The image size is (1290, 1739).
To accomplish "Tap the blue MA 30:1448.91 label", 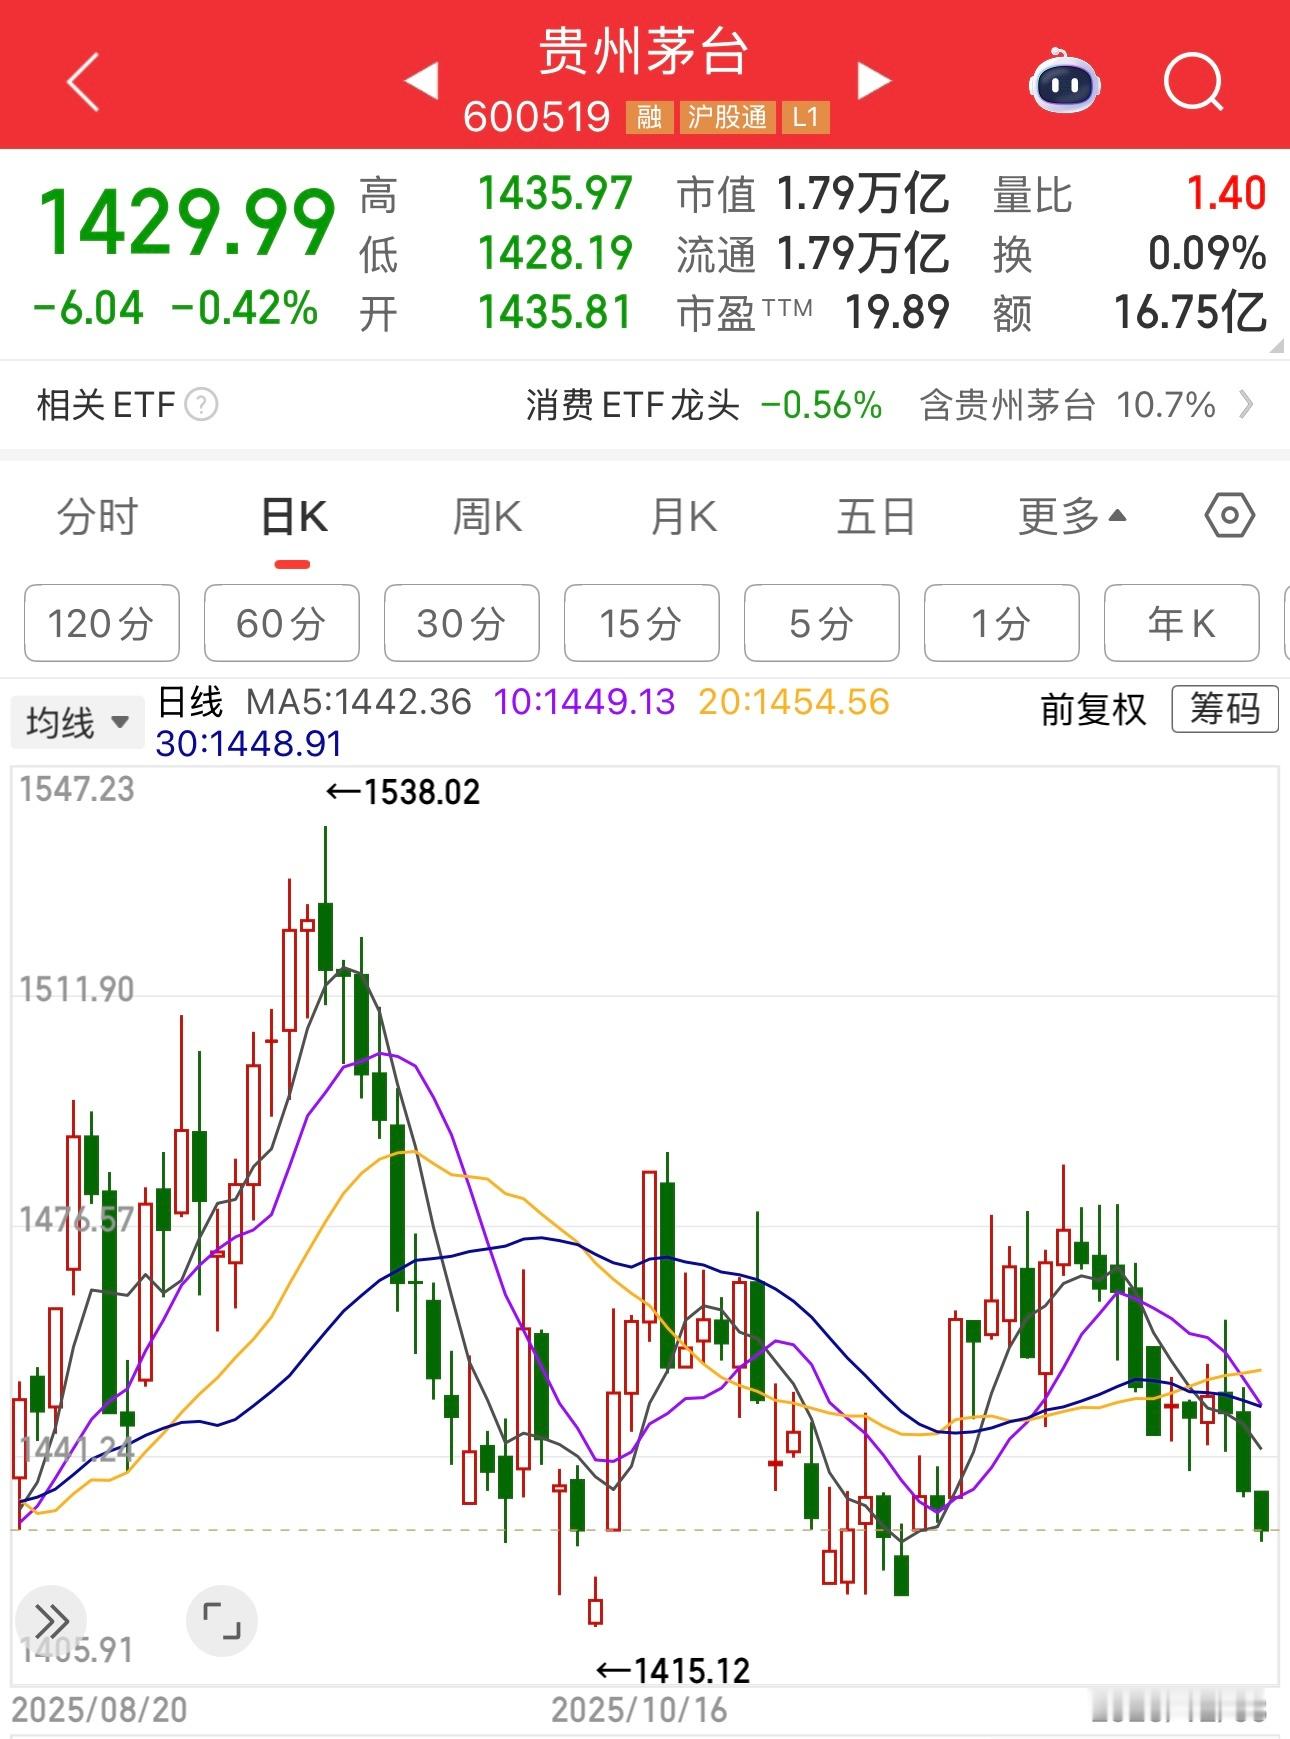I will 249,743.
